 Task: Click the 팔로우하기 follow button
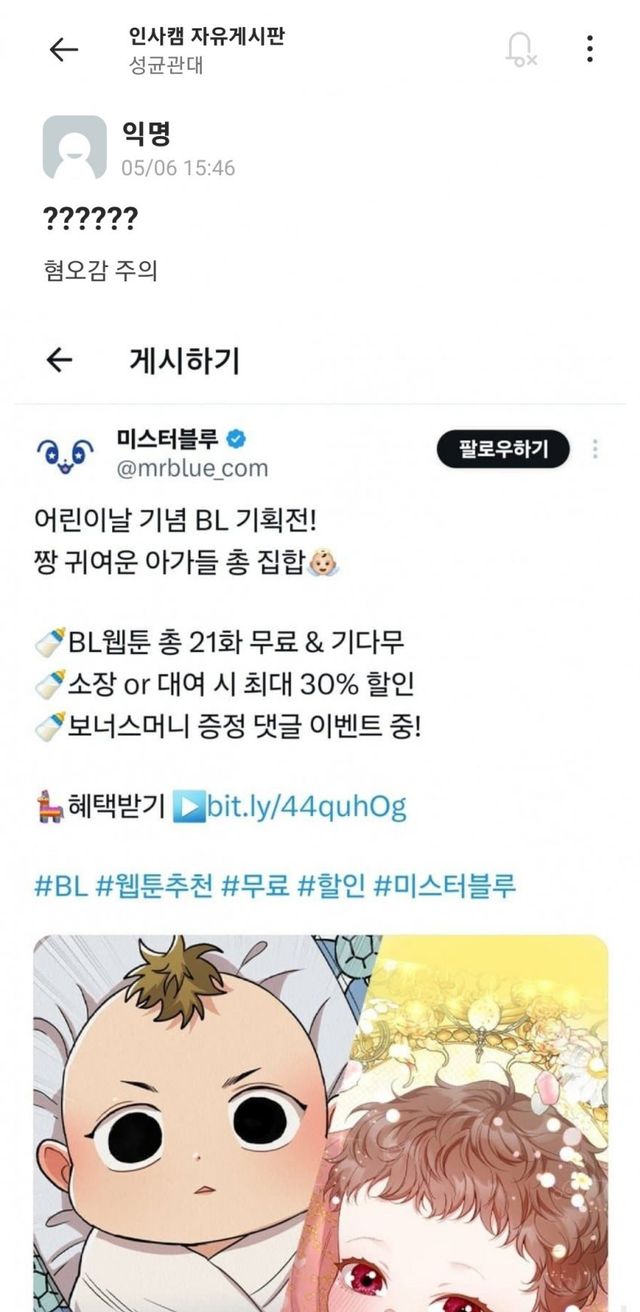[x=503, y=449]
